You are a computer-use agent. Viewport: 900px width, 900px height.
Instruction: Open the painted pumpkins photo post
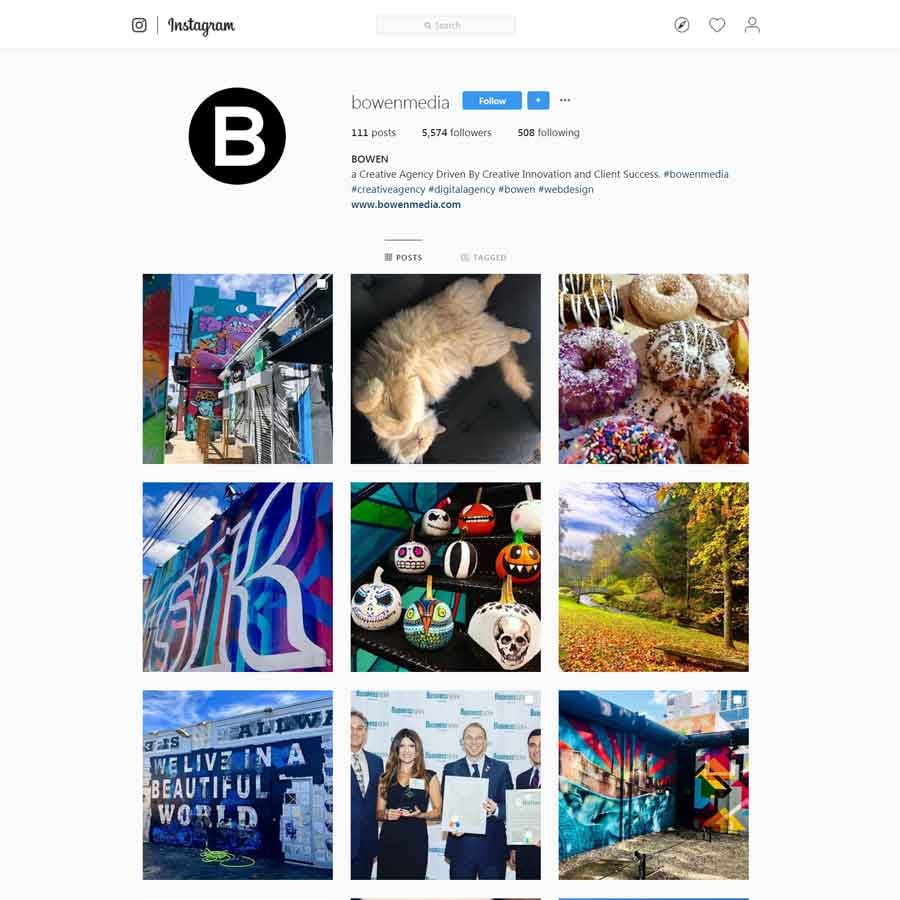pos(445,577)
